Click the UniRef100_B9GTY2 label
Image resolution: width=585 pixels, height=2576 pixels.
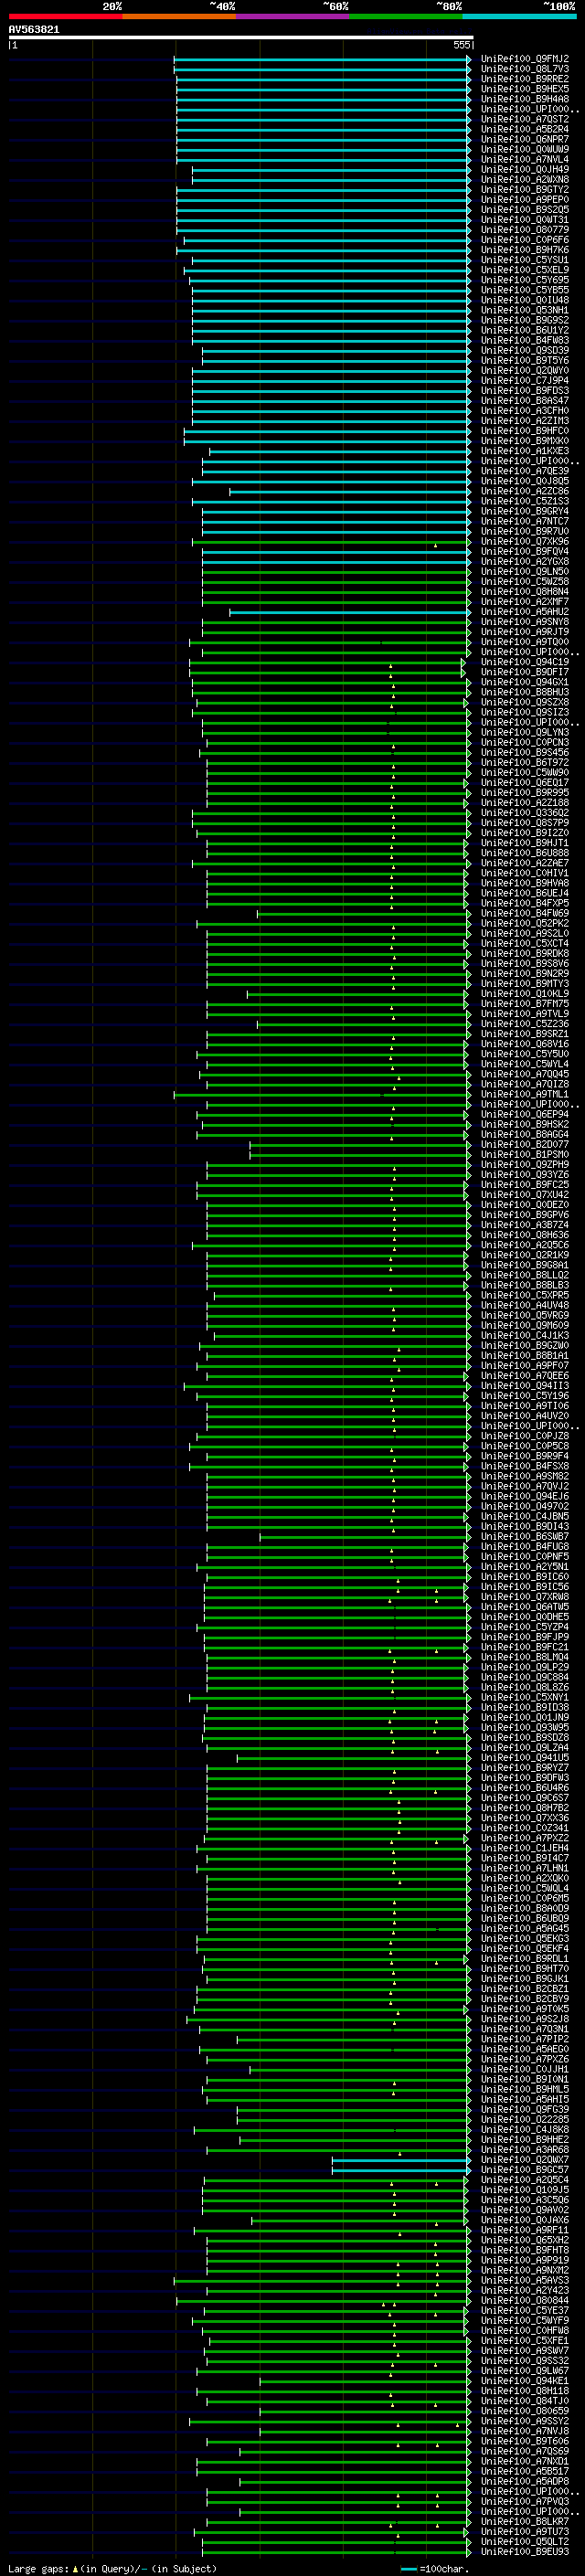pos(525,190)
